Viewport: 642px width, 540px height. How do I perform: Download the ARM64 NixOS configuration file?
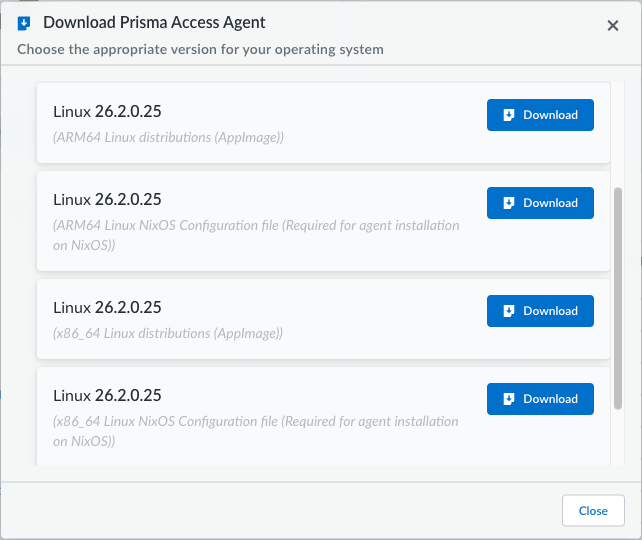coord(540,203)
